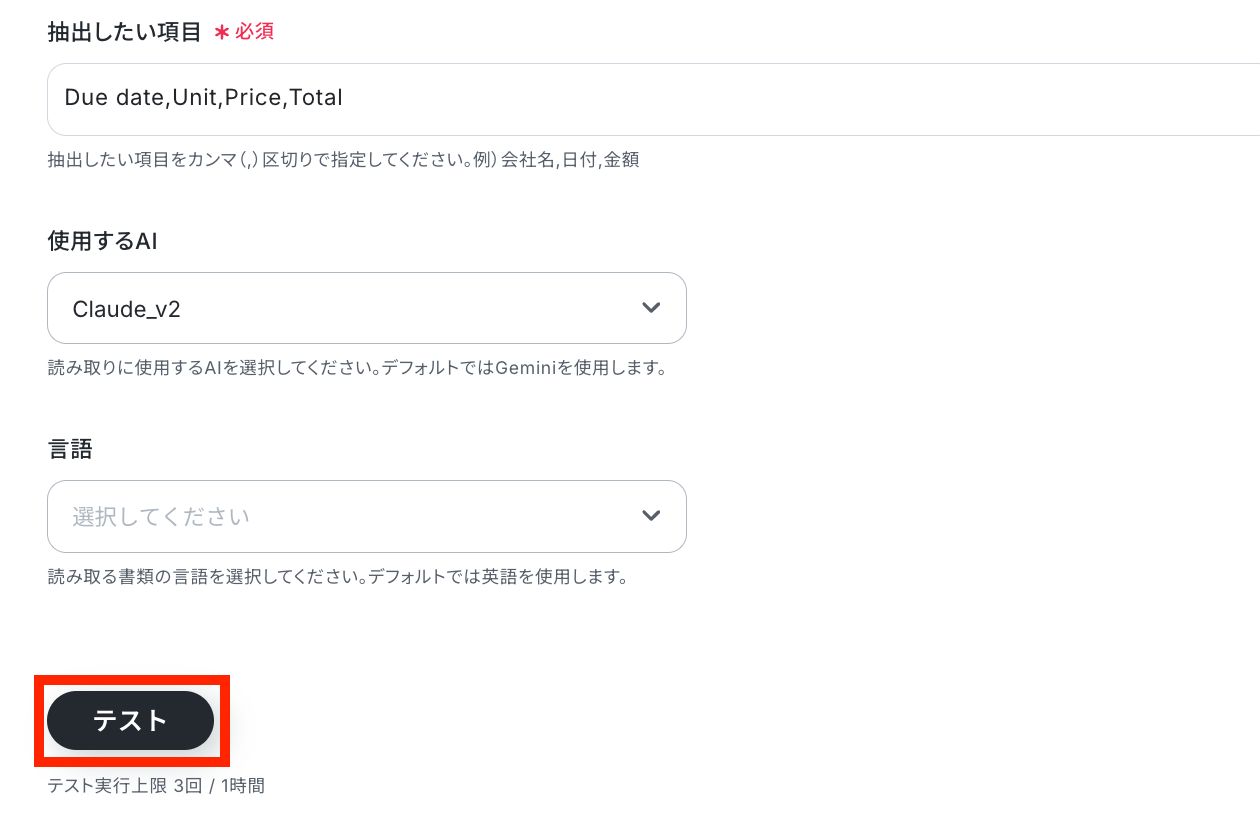Click the 使用するAI label
The image size is (1260, 830).
click(102, 241)
